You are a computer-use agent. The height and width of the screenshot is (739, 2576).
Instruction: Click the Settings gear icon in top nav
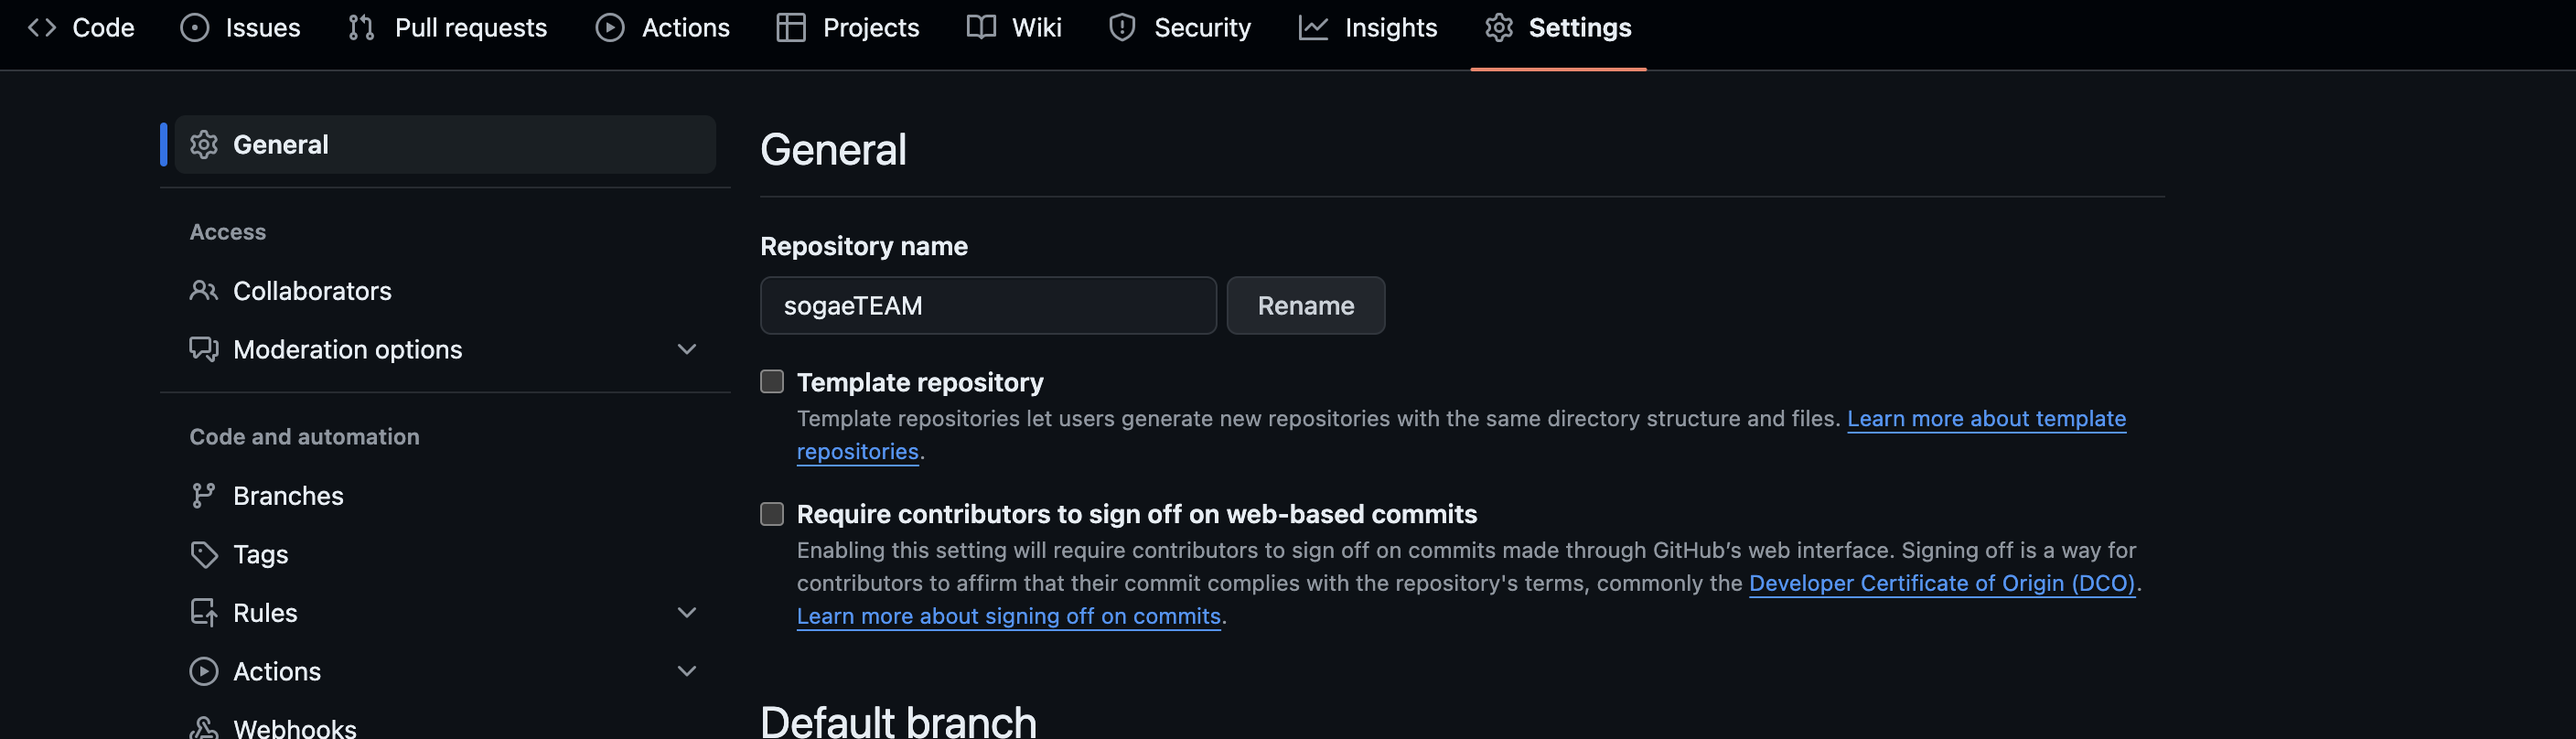[1498, 27]
